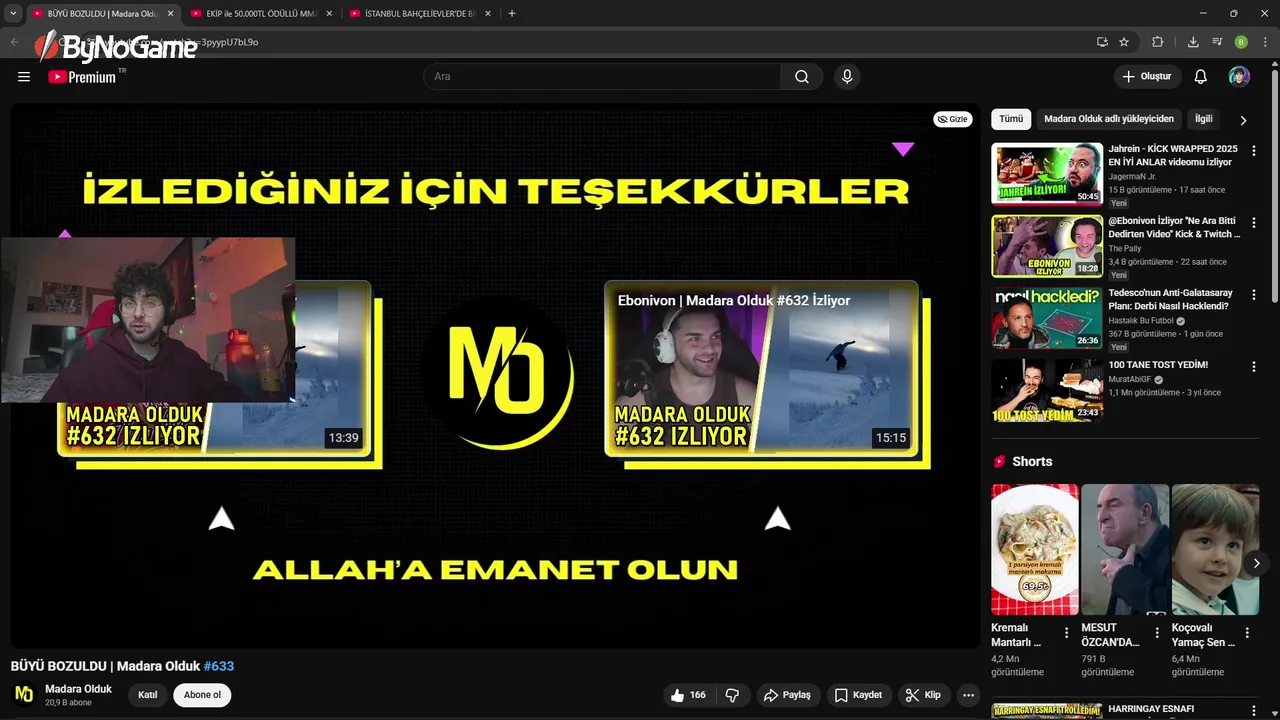Share the video with Paylaş
1280x720 pixels.
click(x=787, y=695)
